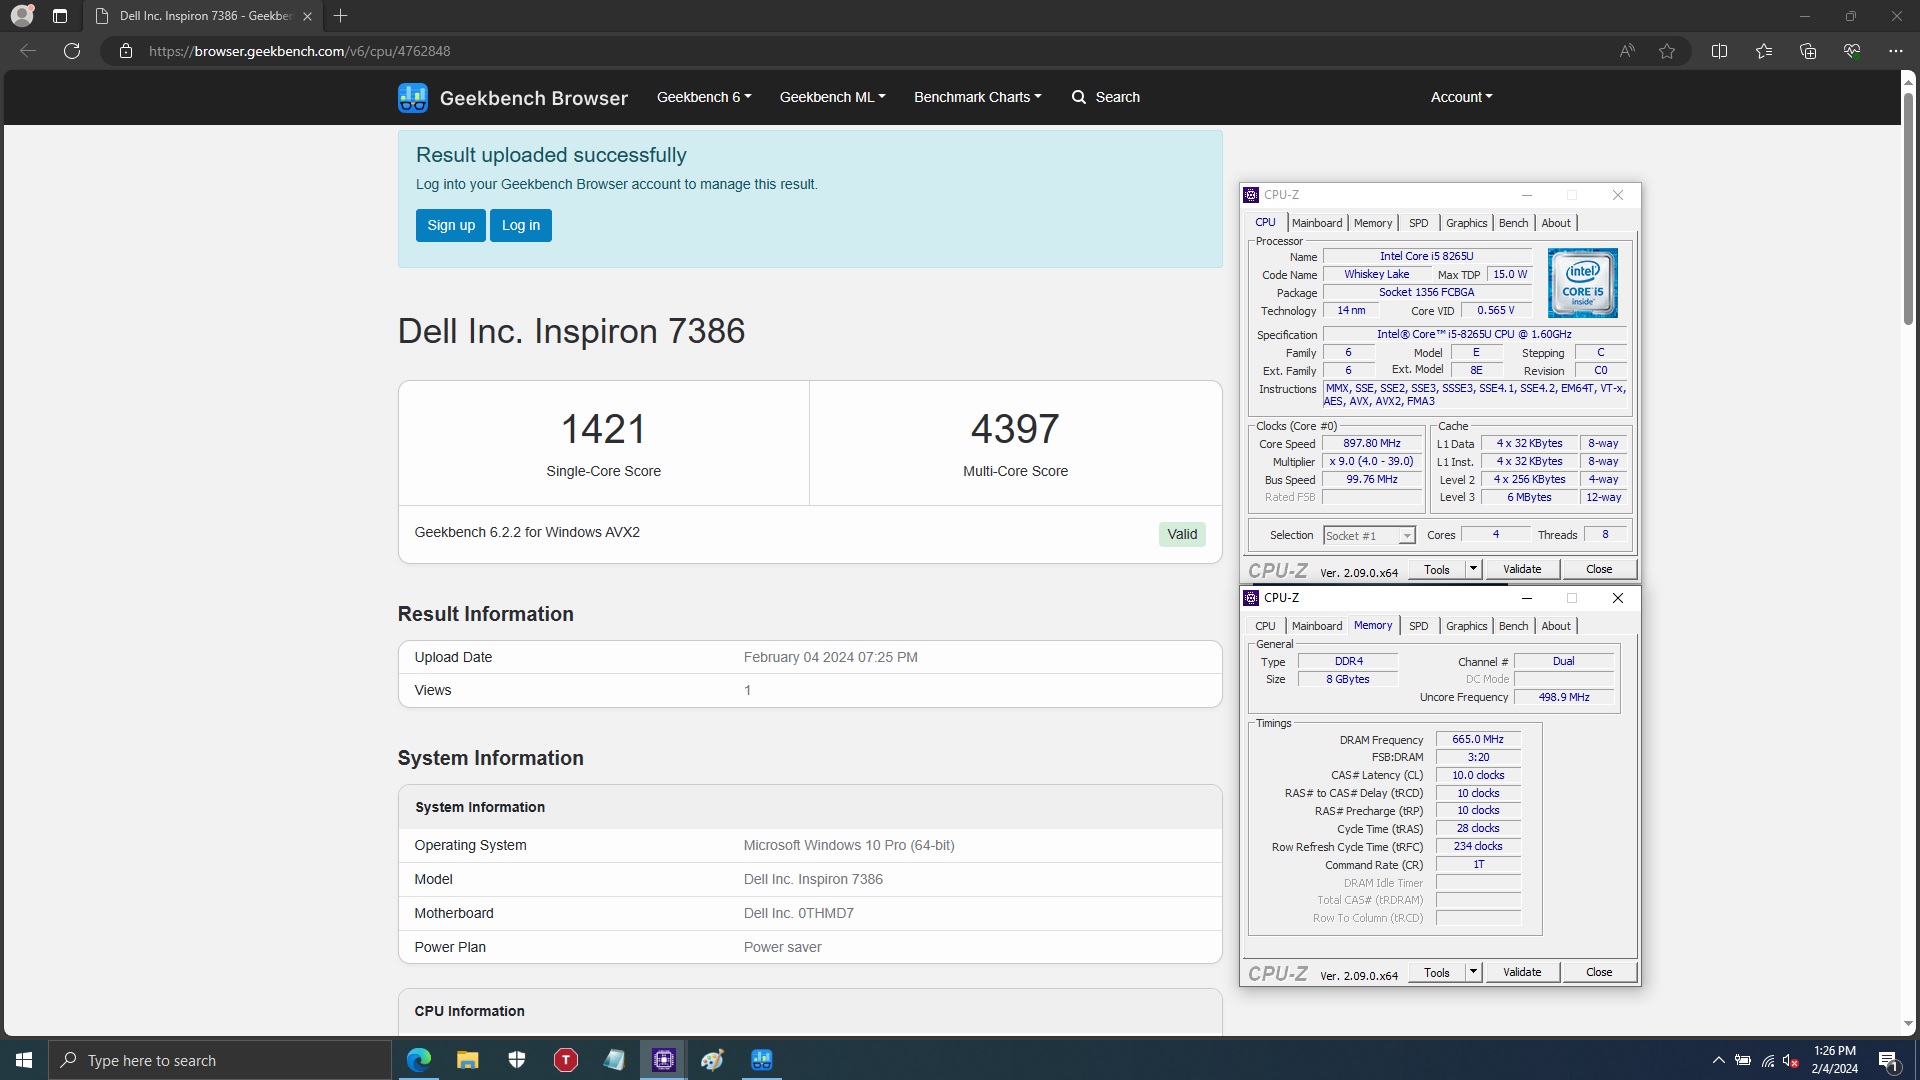Switch to Memory tab in upper CPU-Z
Screen dimensions: 1920x1080
1373,223
